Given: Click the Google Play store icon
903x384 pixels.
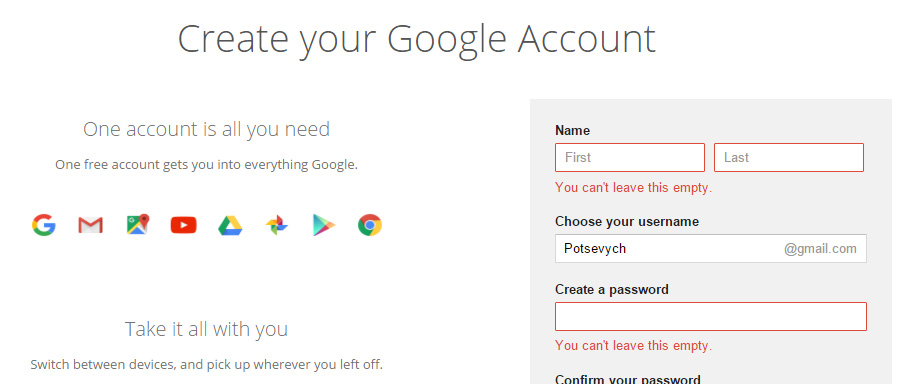Looking at the screenshot, I should 324,225.
